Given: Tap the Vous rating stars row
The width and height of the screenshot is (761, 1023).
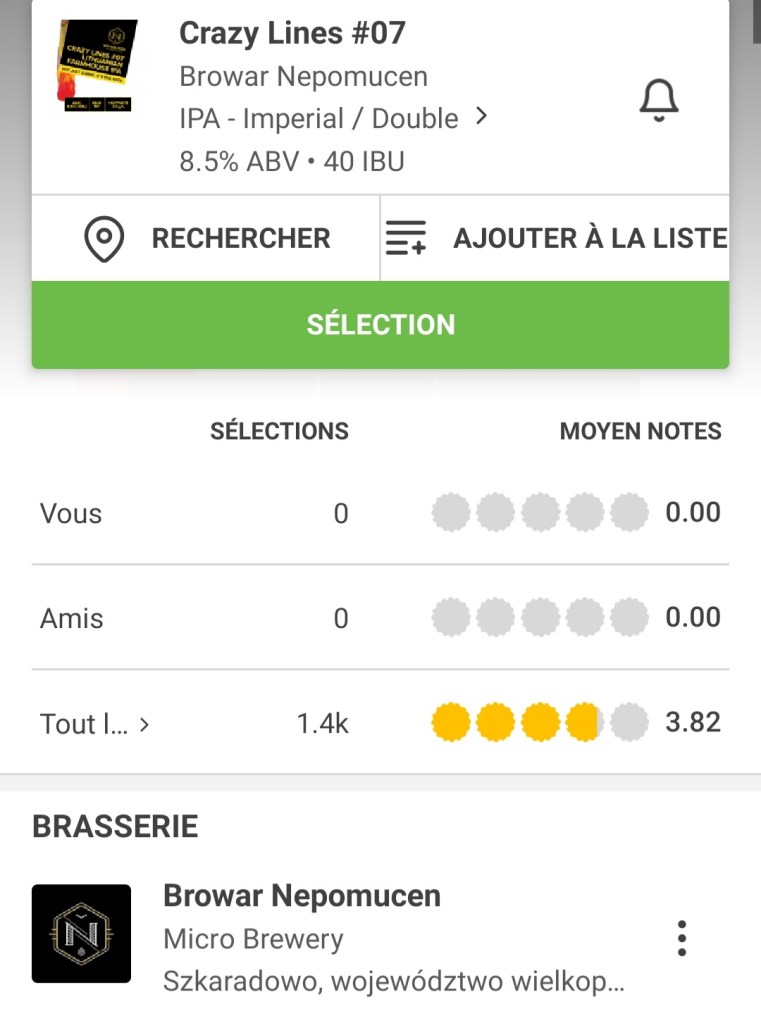Looking at the screenshot, I should (x=539, y=513).
